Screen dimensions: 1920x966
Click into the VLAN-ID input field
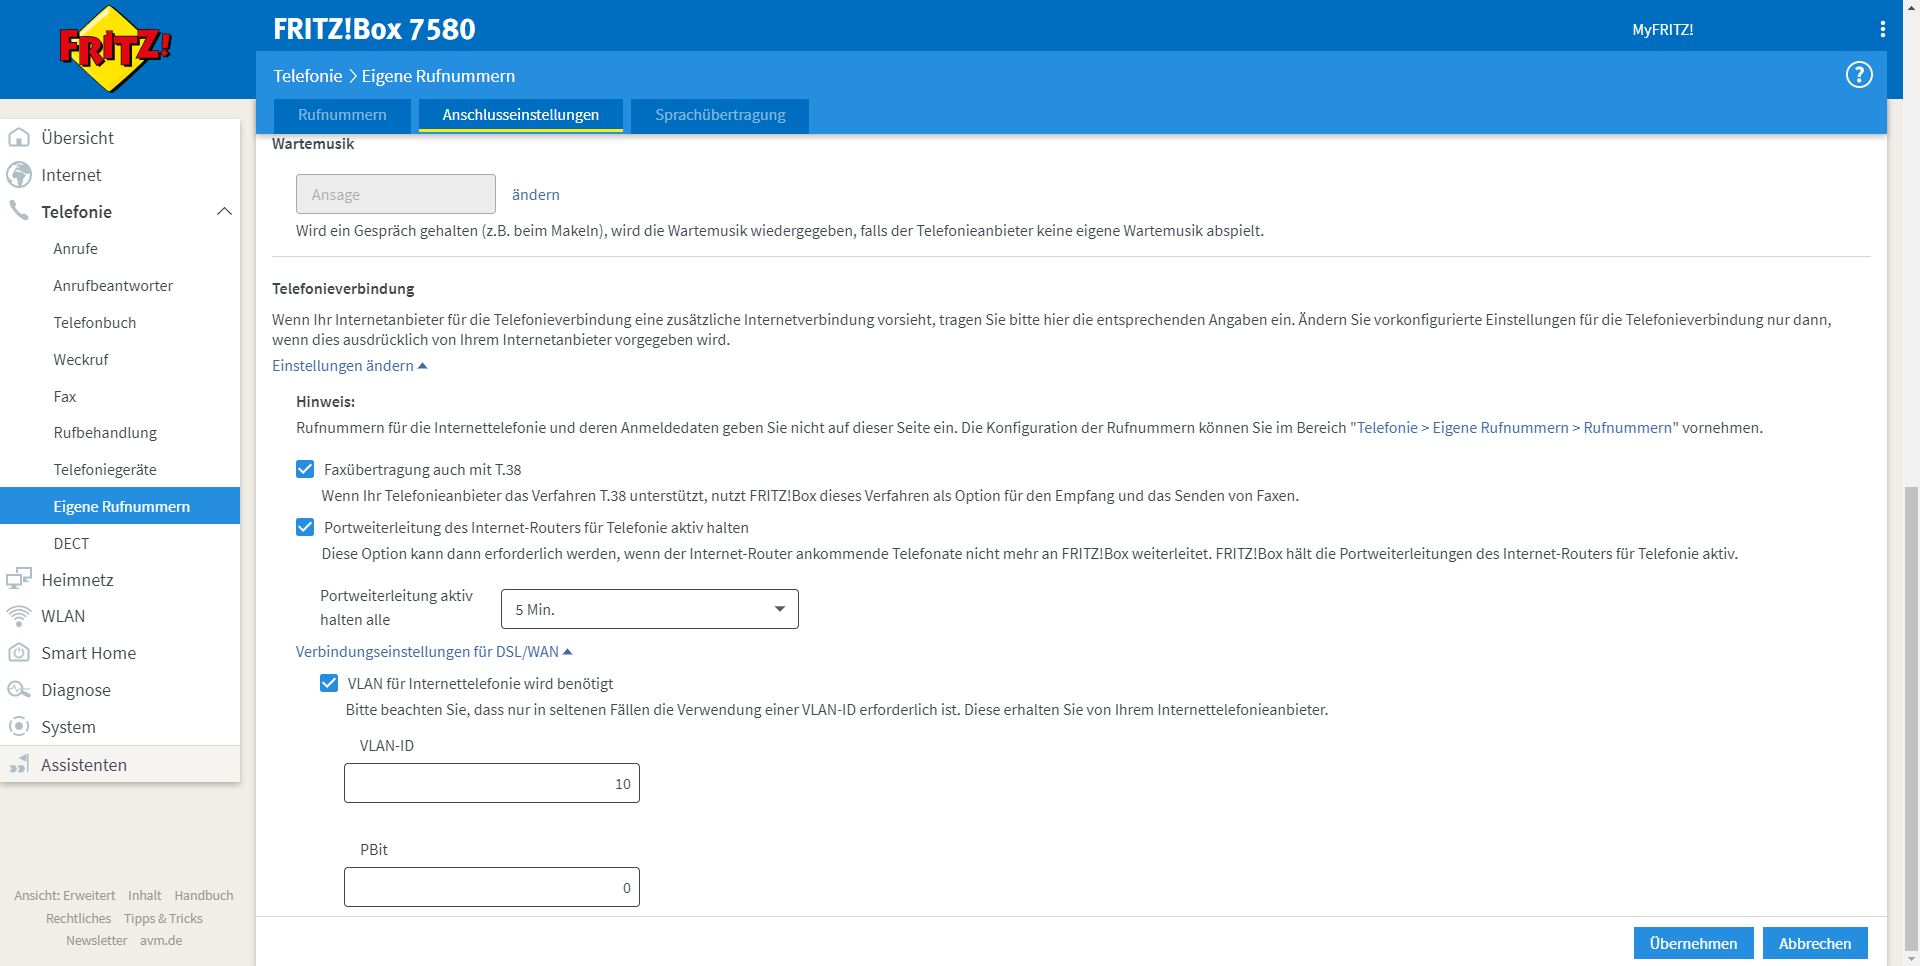pos(492,783)
